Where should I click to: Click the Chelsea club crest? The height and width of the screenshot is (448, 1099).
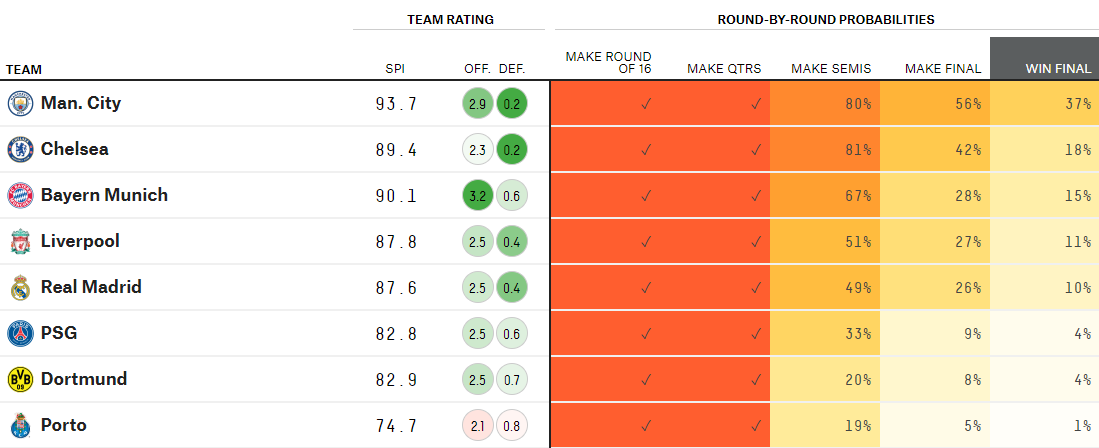click(20, 149)
